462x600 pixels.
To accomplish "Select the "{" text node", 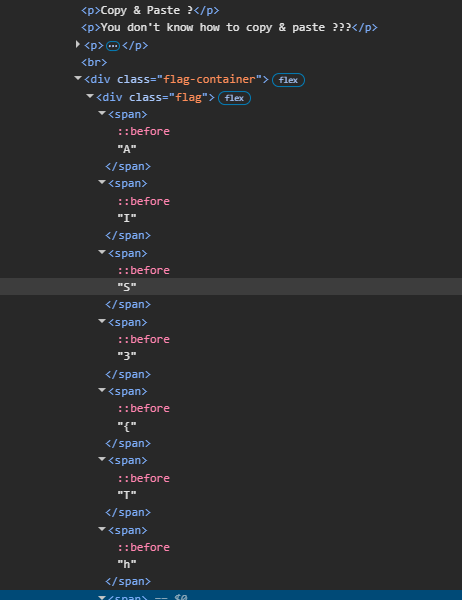I will [127, 426].
